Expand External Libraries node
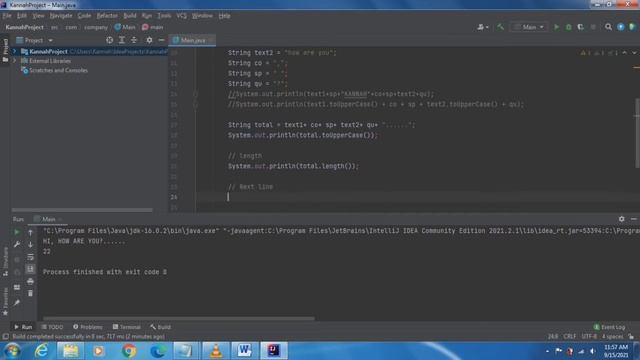Viewport: 640px width, 360px height. pos(15,61)
